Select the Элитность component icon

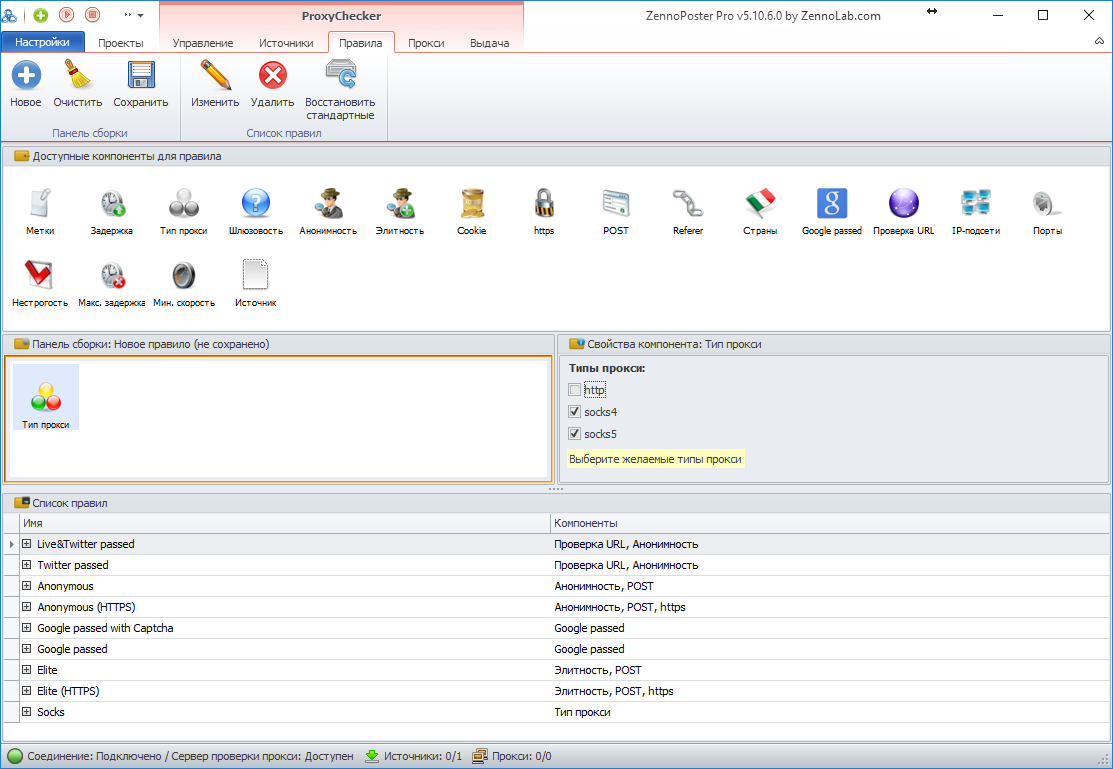400,203
